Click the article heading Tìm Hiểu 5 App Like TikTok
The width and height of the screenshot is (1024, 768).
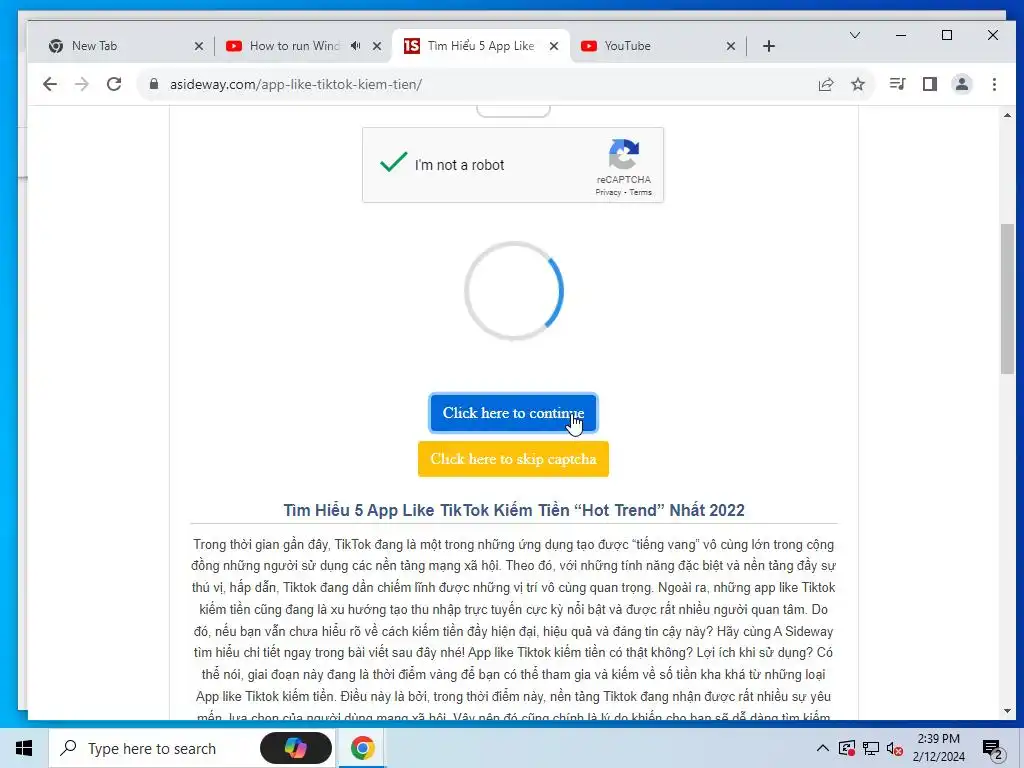(514, 510)
